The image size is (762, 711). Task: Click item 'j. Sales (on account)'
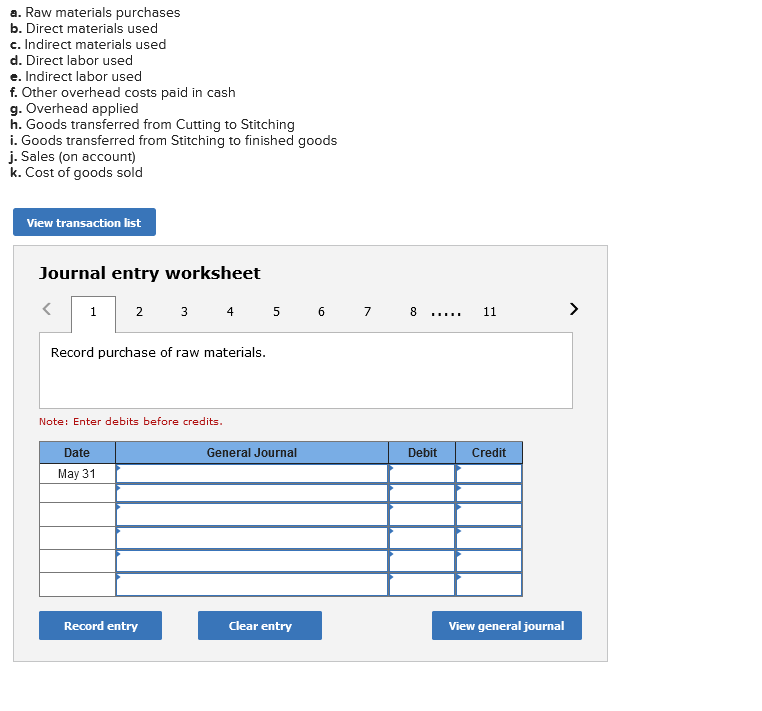(x=72, y=157)
